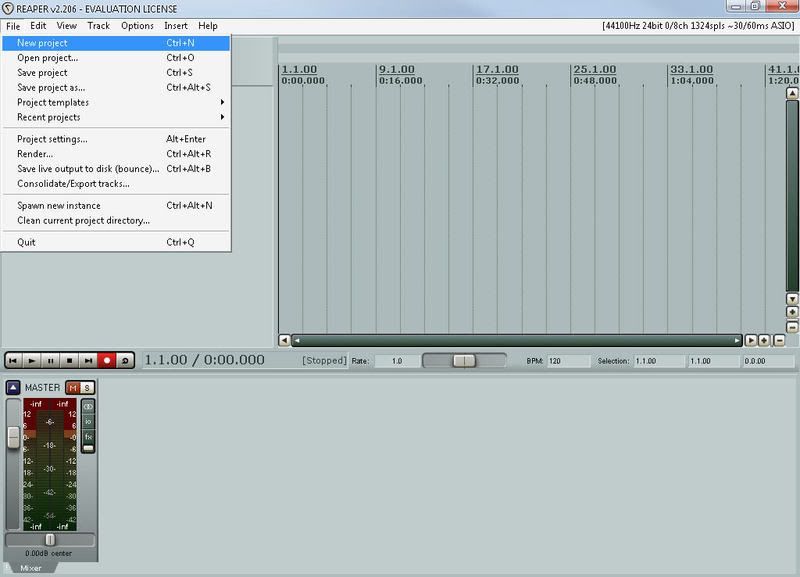Image resolution: width=800 pixels, height=577 pixels.
Task: Click the vertical scrollbar up arrow
Action: click(x=792, y=93)
